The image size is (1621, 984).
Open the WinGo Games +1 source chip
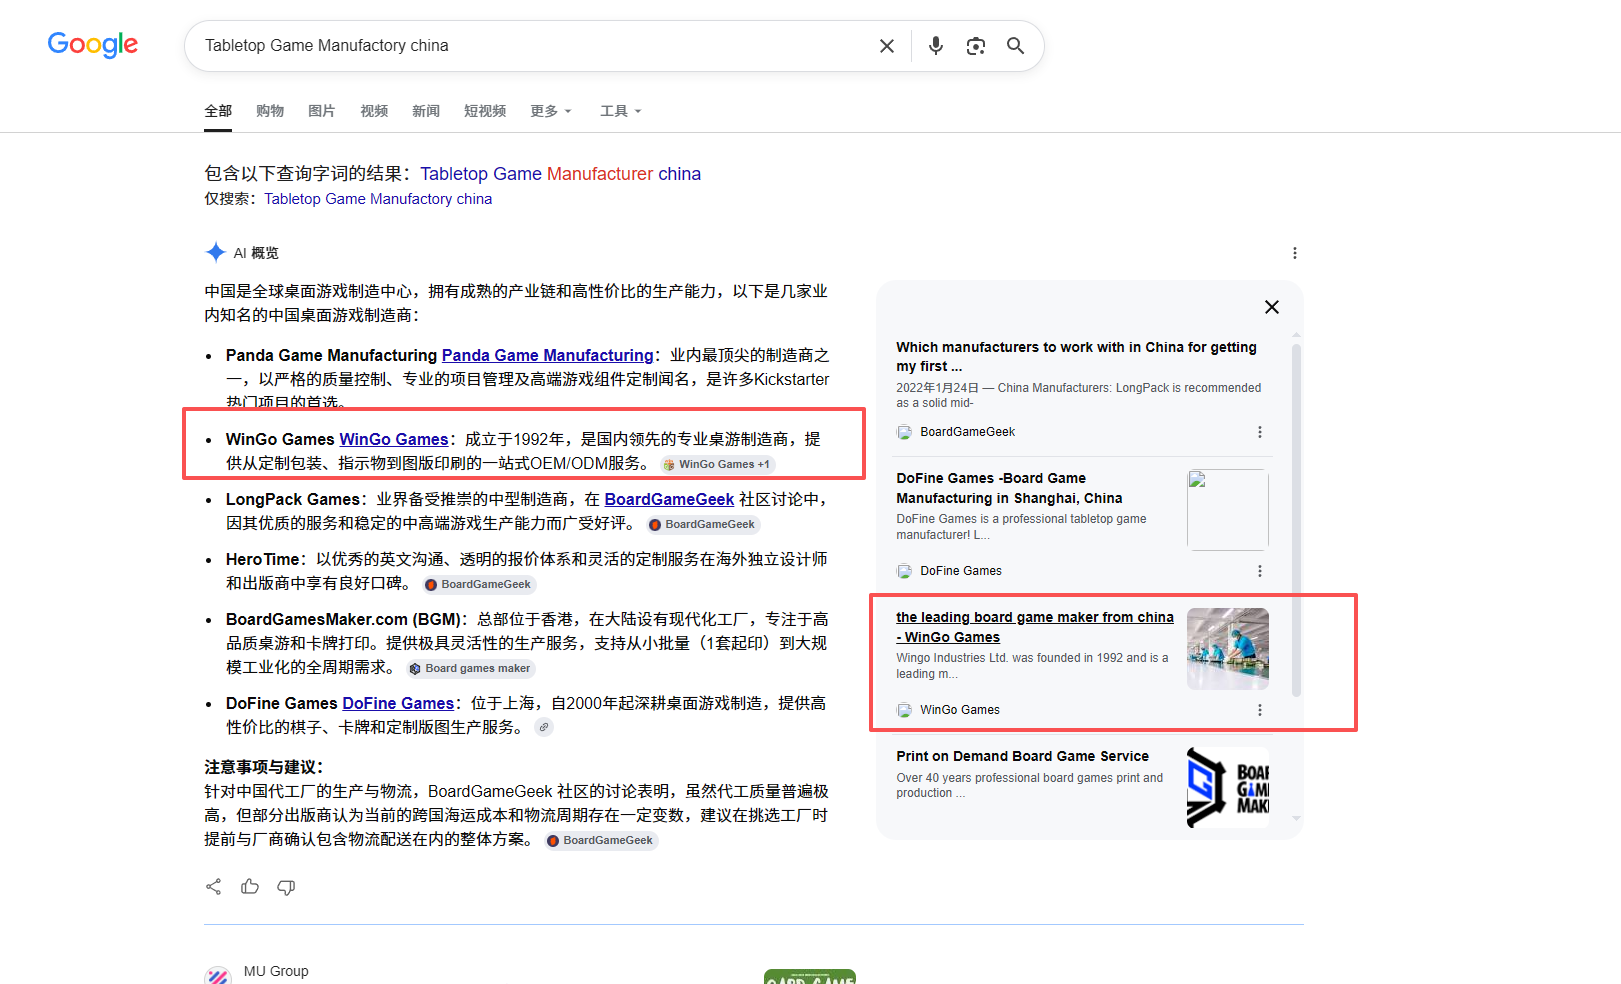[717, 464]
